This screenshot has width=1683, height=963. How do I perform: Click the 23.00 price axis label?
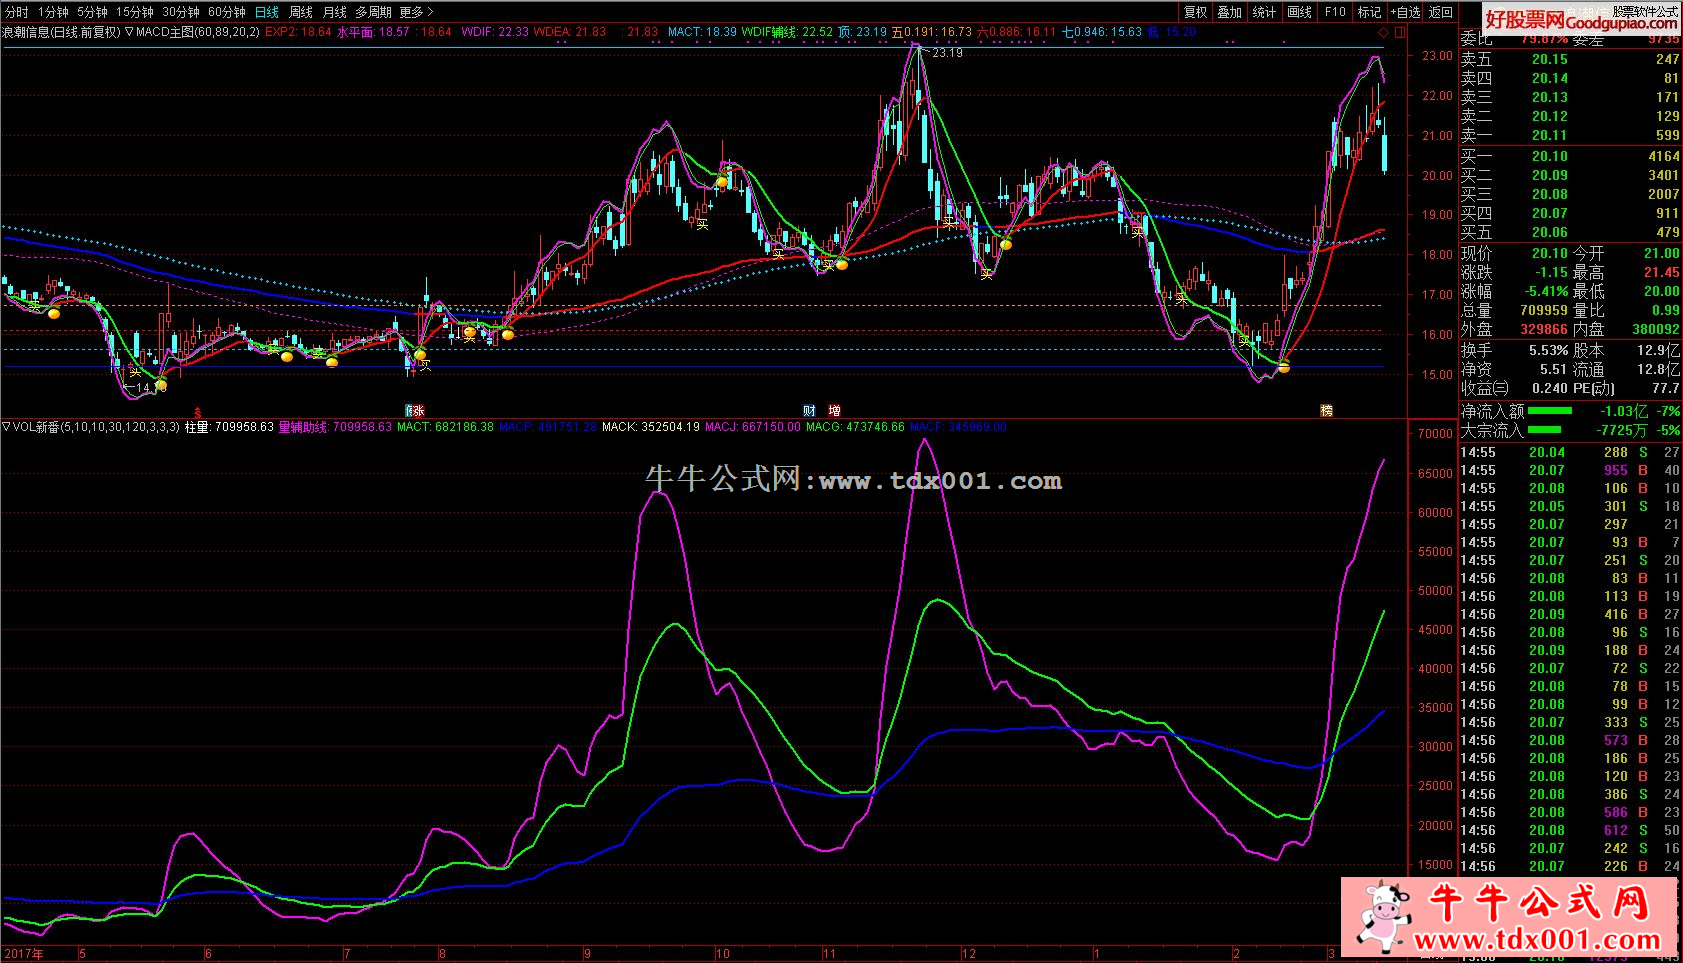tap(1437, 56)
